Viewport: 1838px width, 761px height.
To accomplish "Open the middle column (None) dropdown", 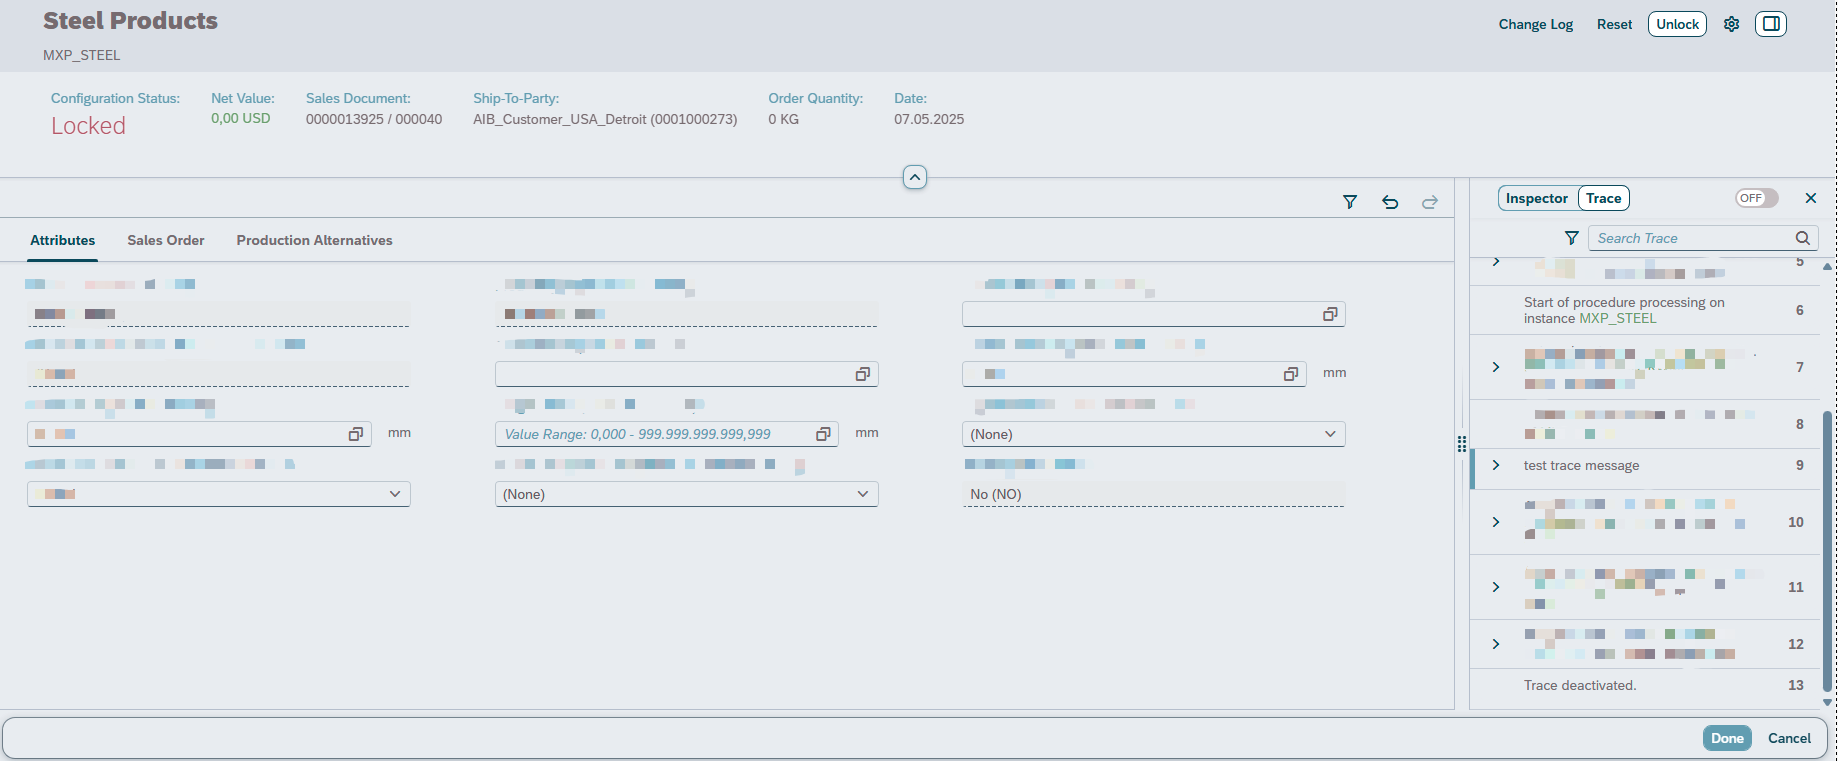I will click(x=686, y=494).
